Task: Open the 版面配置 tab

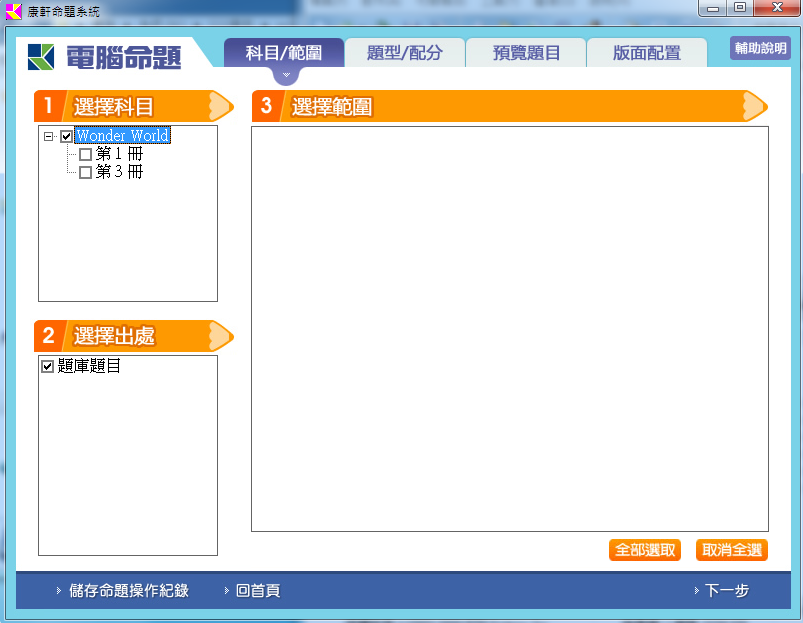Action: [647, 53]
